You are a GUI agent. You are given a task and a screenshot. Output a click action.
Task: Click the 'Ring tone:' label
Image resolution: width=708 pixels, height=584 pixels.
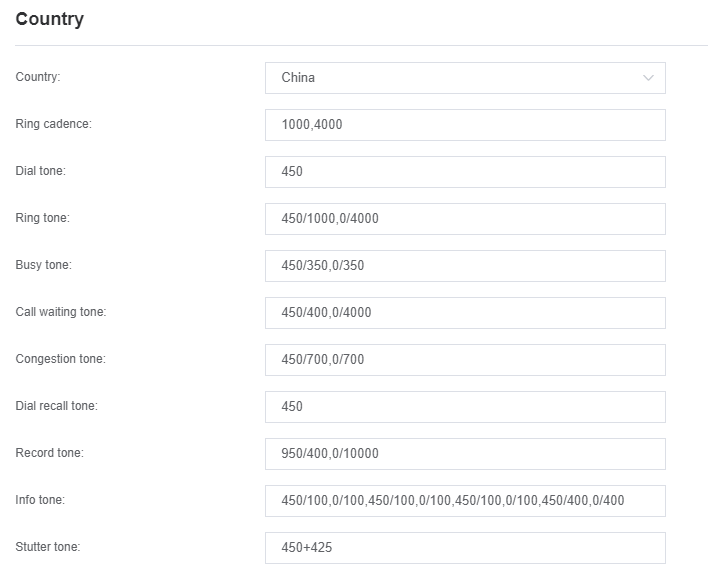coord(42,218)
